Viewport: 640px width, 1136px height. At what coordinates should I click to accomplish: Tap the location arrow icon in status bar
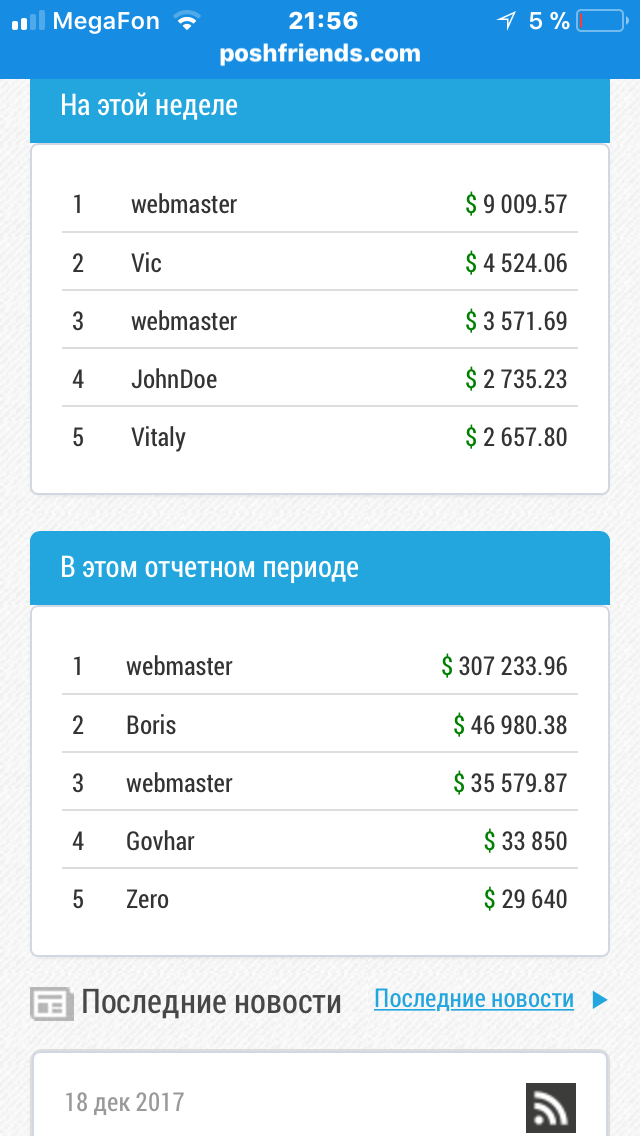pyautogui.click(x=507, y=21)
